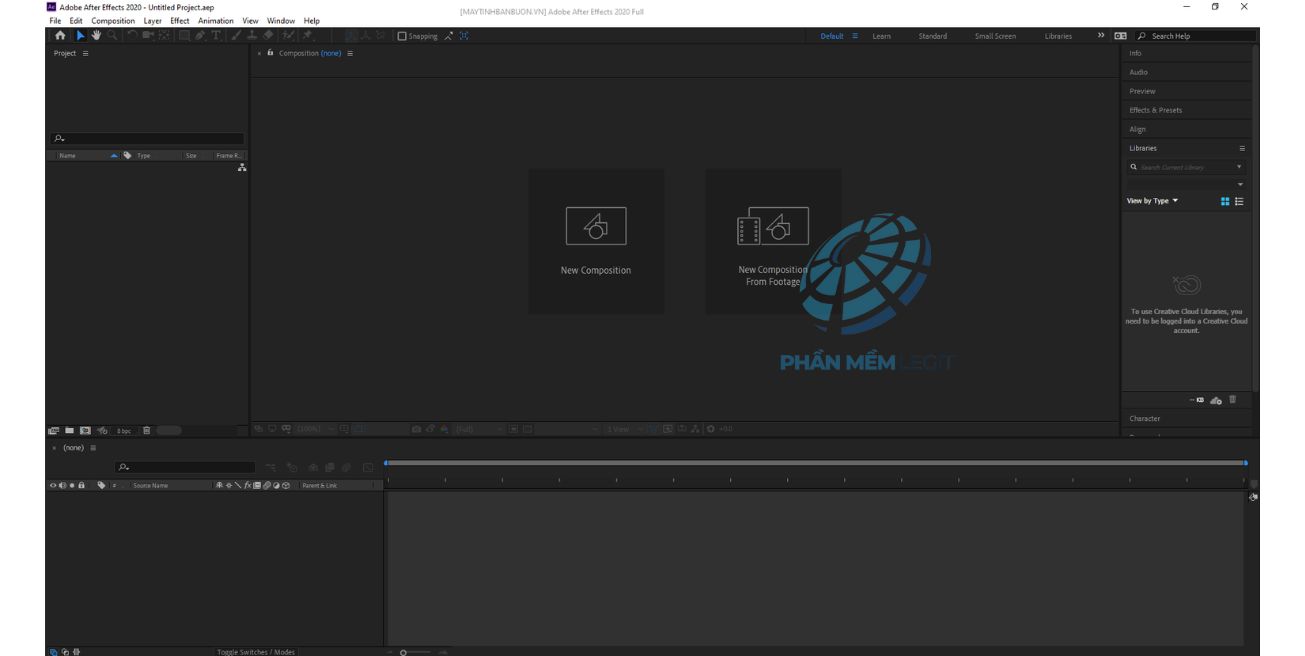The width and height of the screenshot is (1305, 656).
Task: Enable the Snapping checkbox
Action: (402, 36)
